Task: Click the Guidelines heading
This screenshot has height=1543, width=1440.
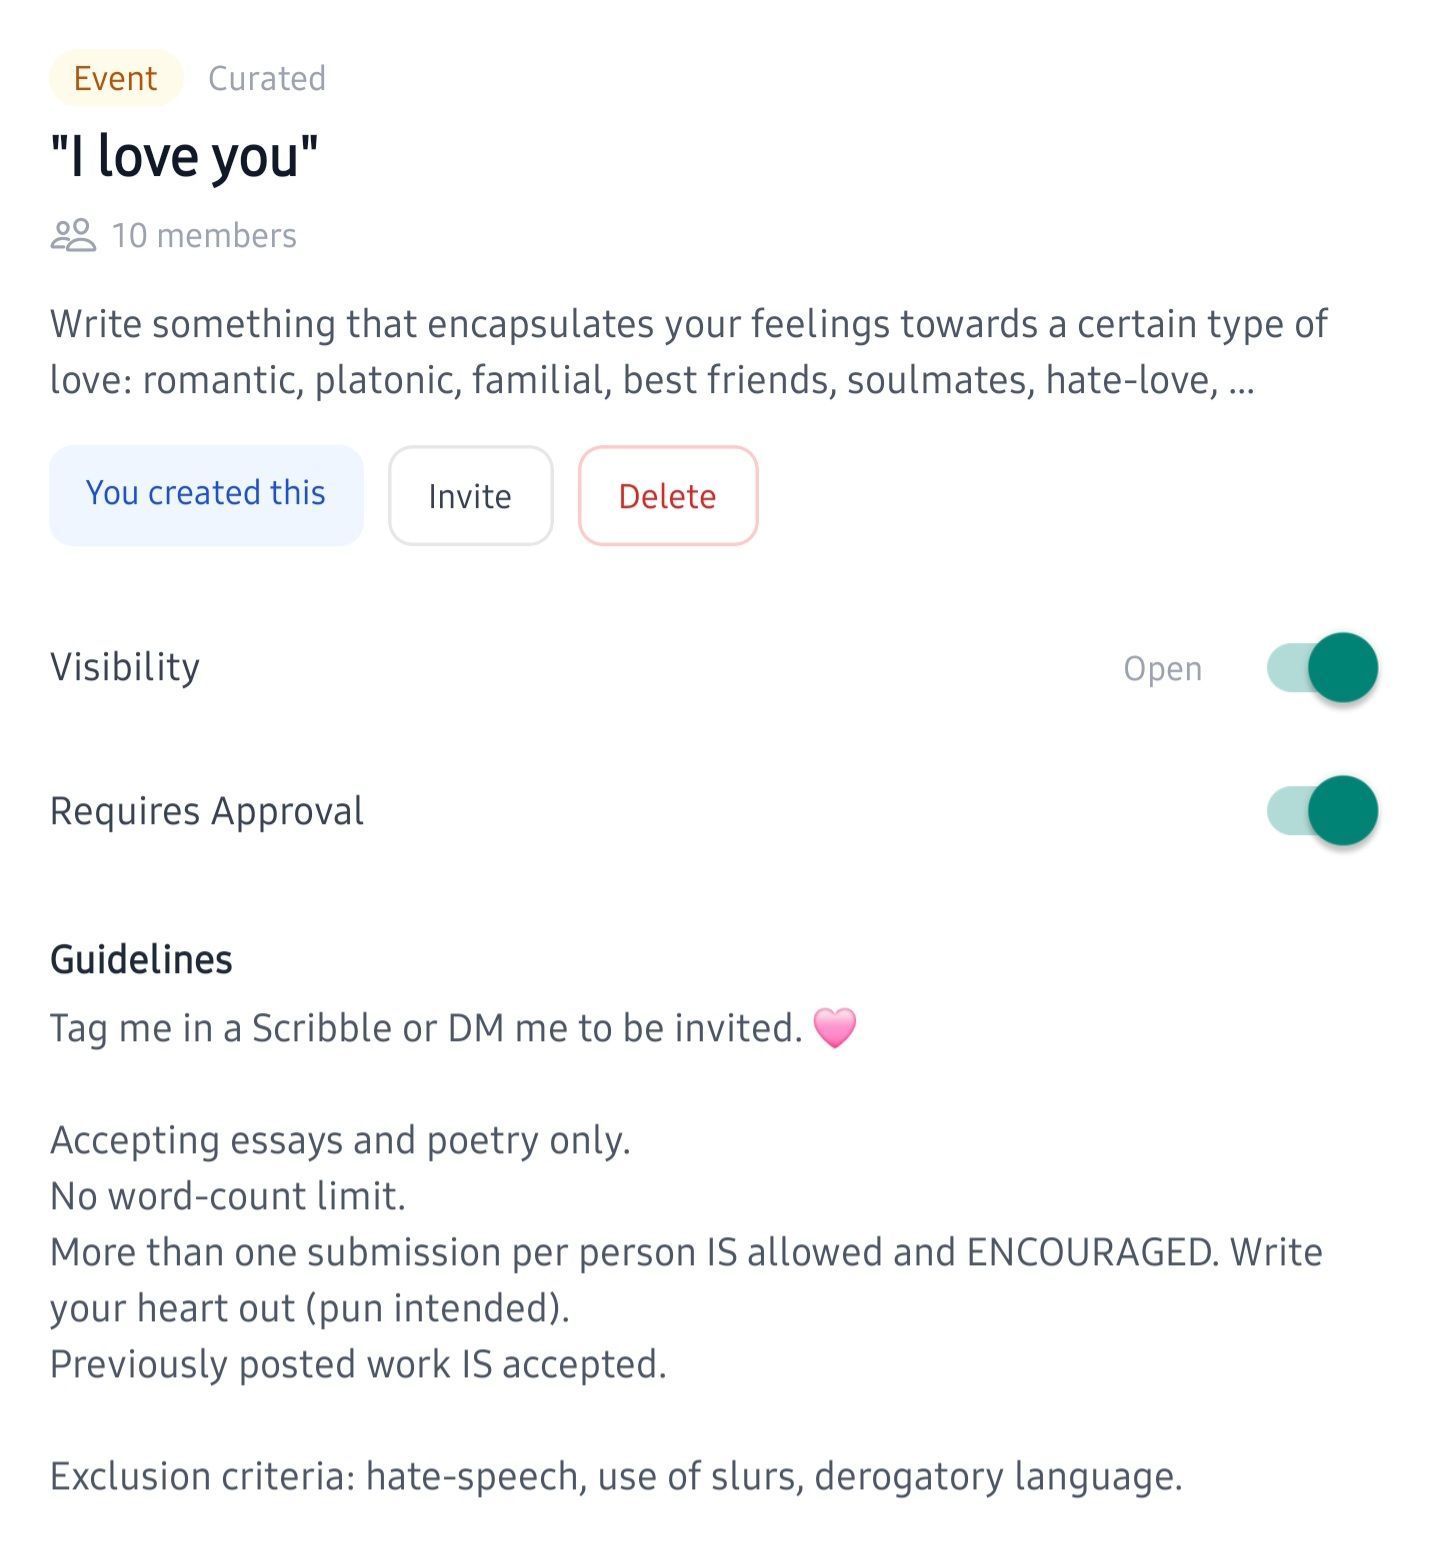Action: click(141, 960)
